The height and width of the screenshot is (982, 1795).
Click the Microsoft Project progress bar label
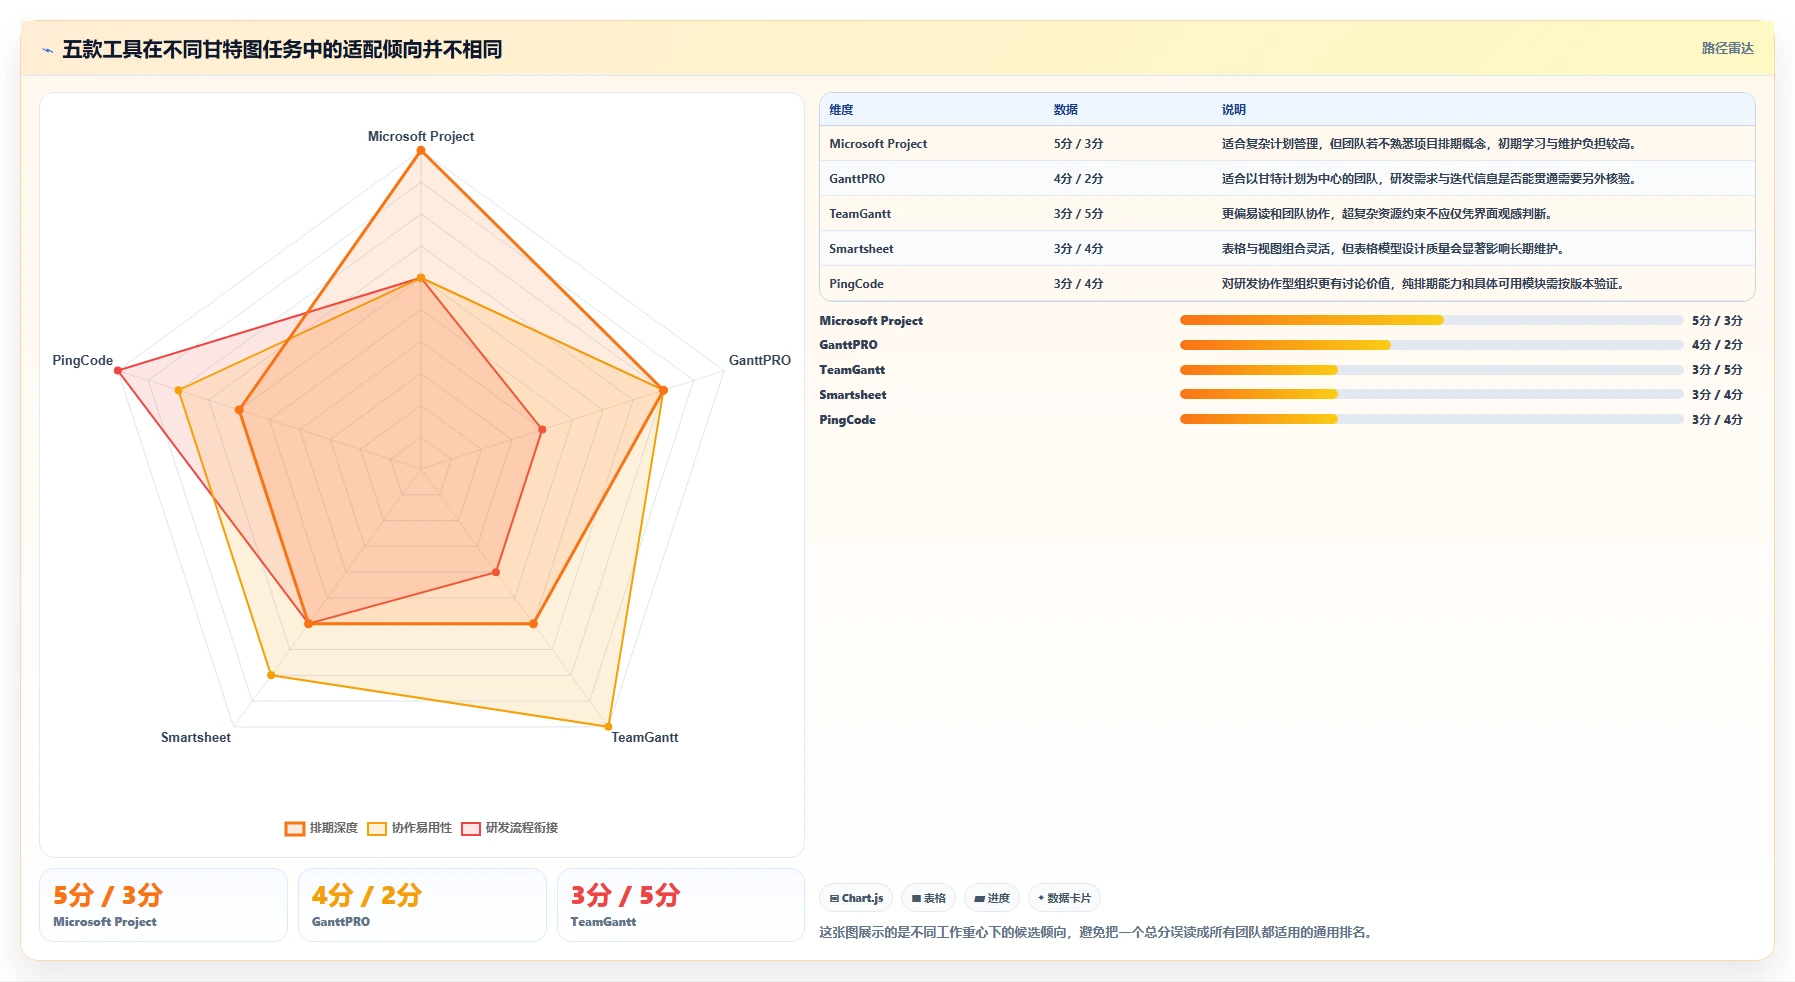click(x=871, y=321)
